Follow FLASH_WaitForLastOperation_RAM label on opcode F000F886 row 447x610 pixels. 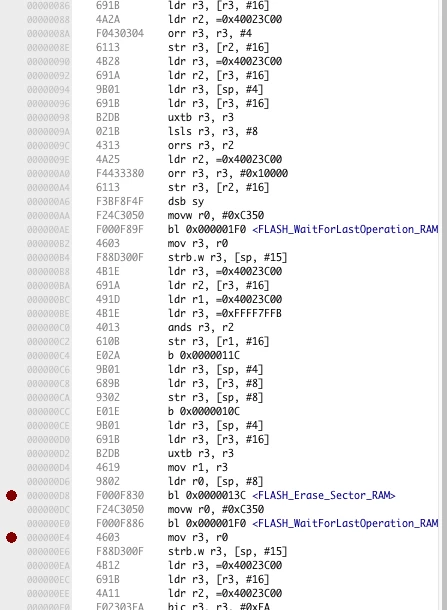pos(345,523)
